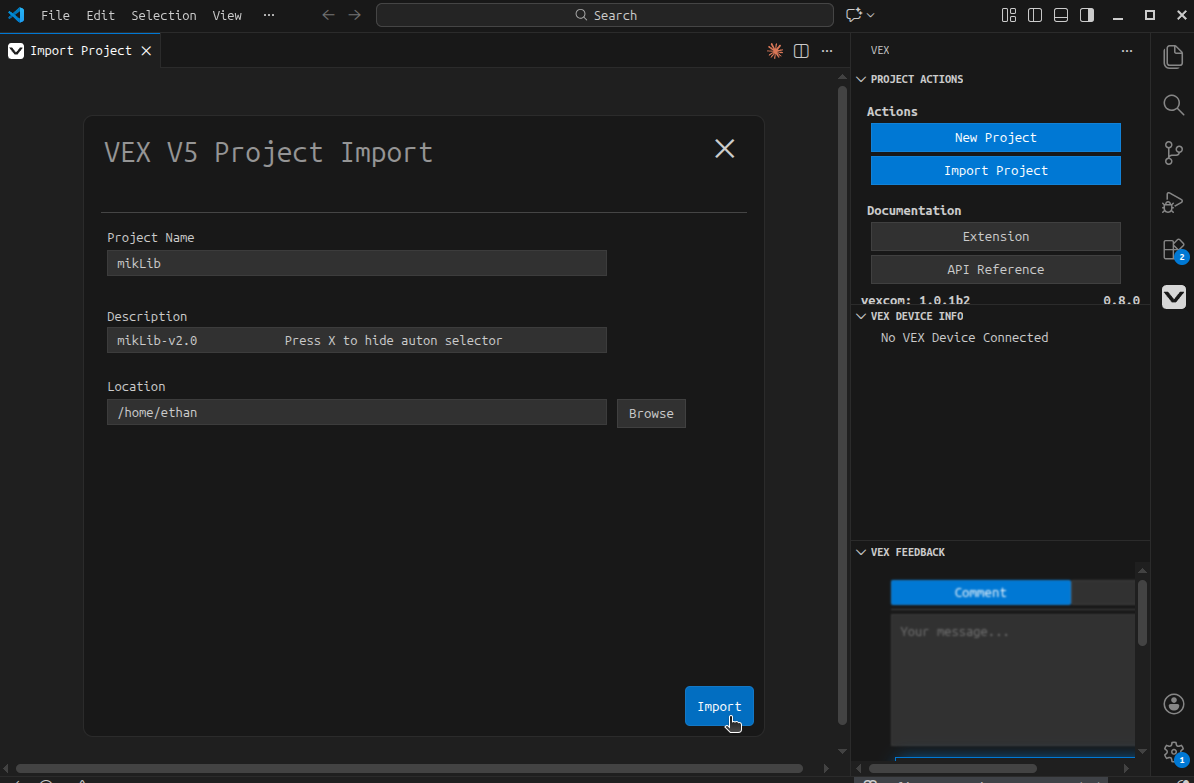Collapse the VEX DEVICE INFO section
Screen dimensions: 1194x783
[861, 316]
